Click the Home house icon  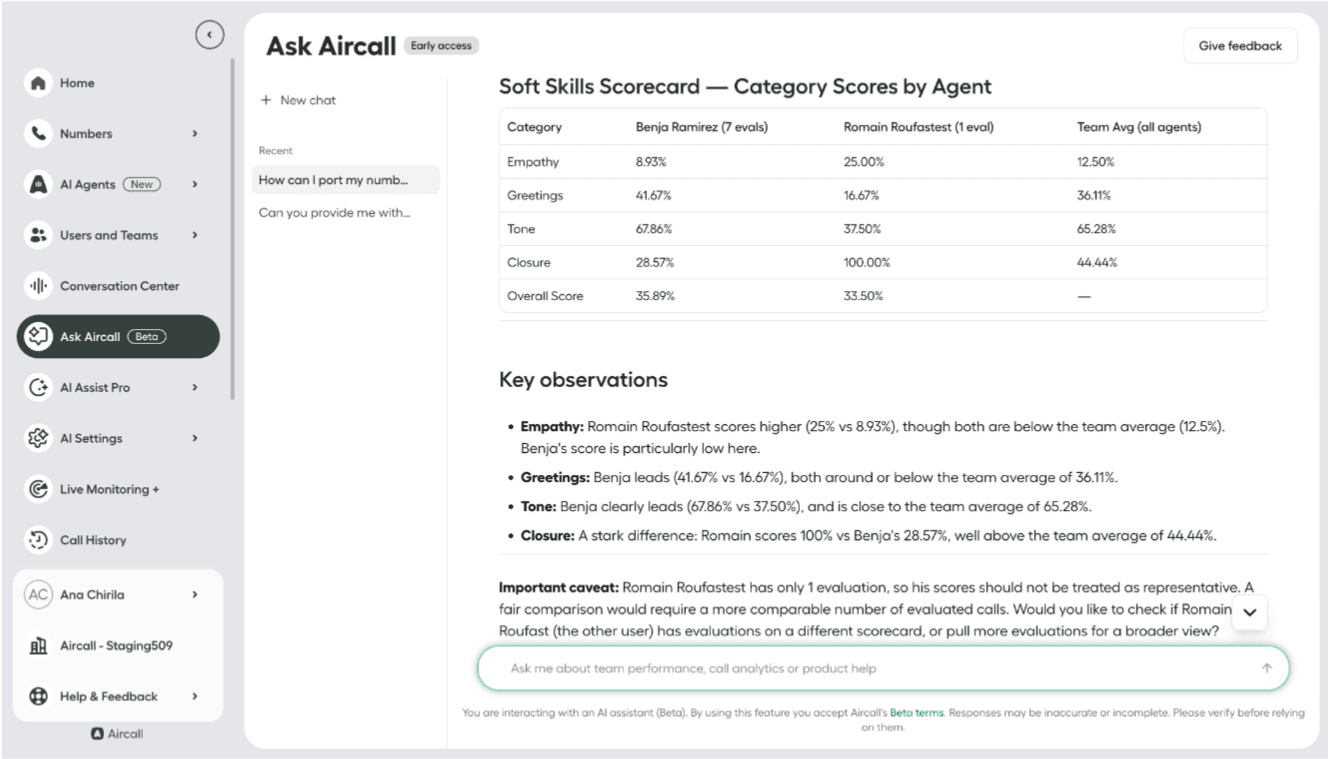[x=39, y=83]
